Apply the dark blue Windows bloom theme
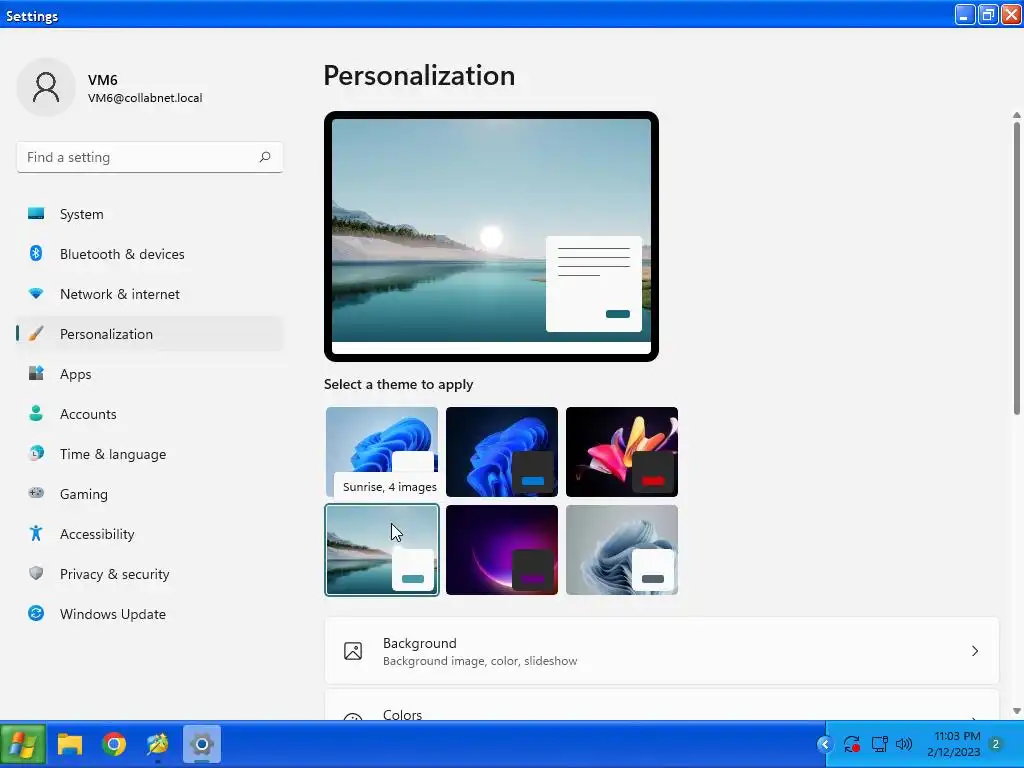This screenshot has height=768, width=1024. (502, 452)
